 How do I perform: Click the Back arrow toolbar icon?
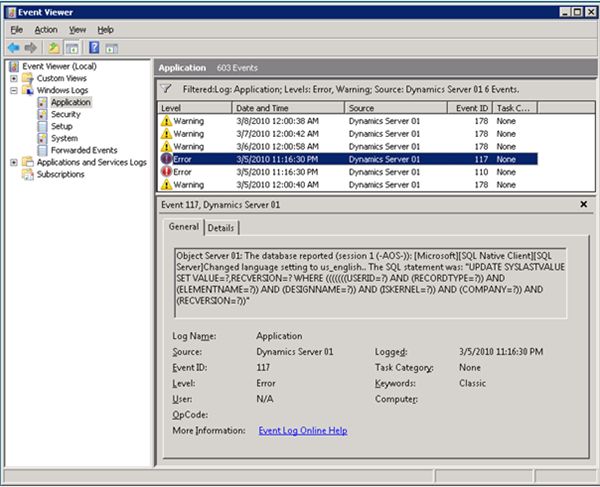pos(13,48)
